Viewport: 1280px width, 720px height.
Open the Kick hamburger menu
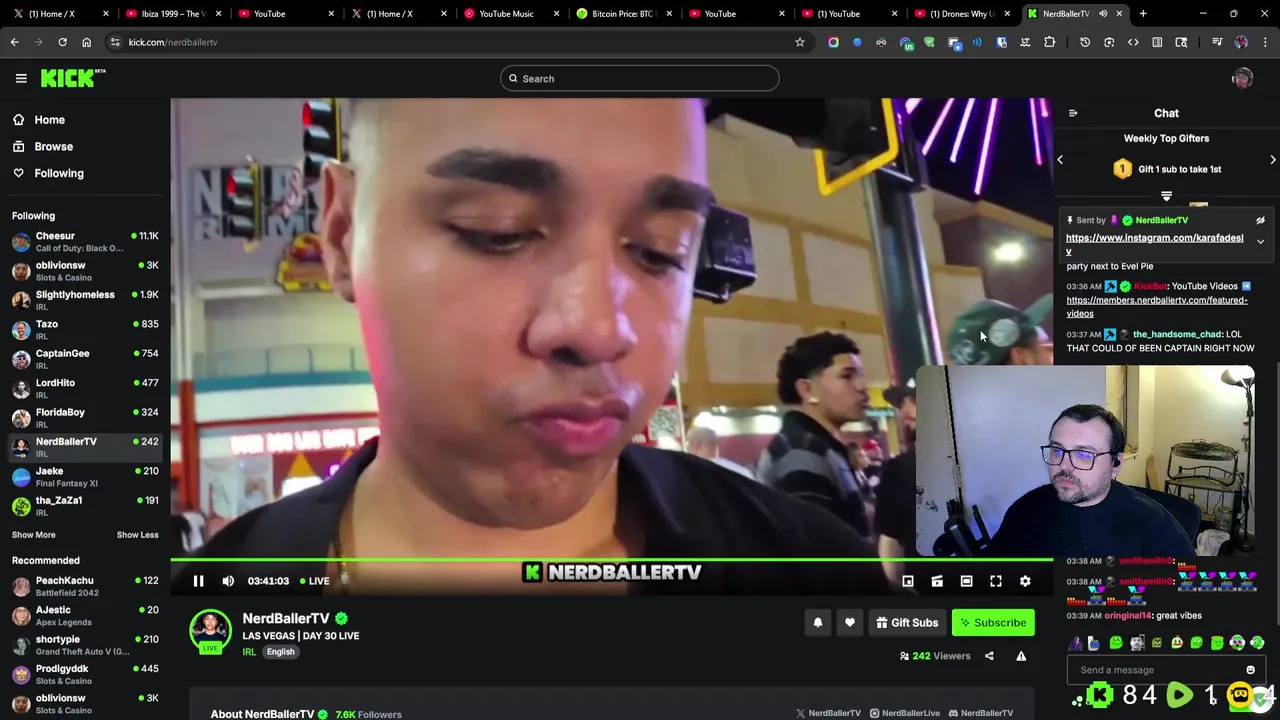21,78
